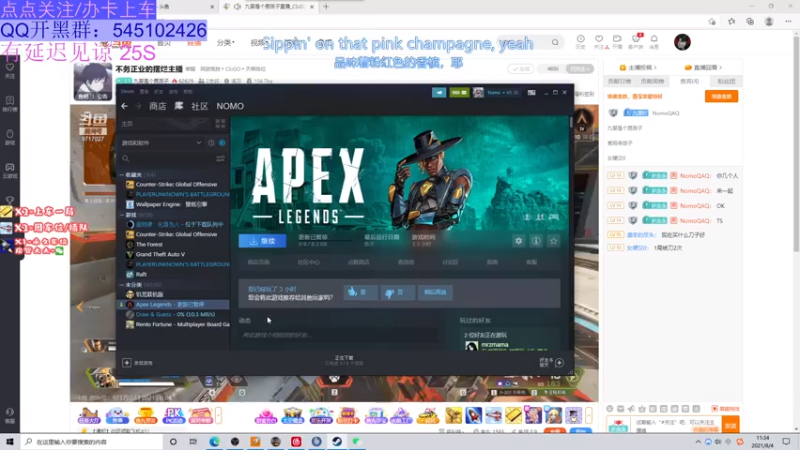
Task: Click the browser page search magnifier icon
Action: pos(555,42)
